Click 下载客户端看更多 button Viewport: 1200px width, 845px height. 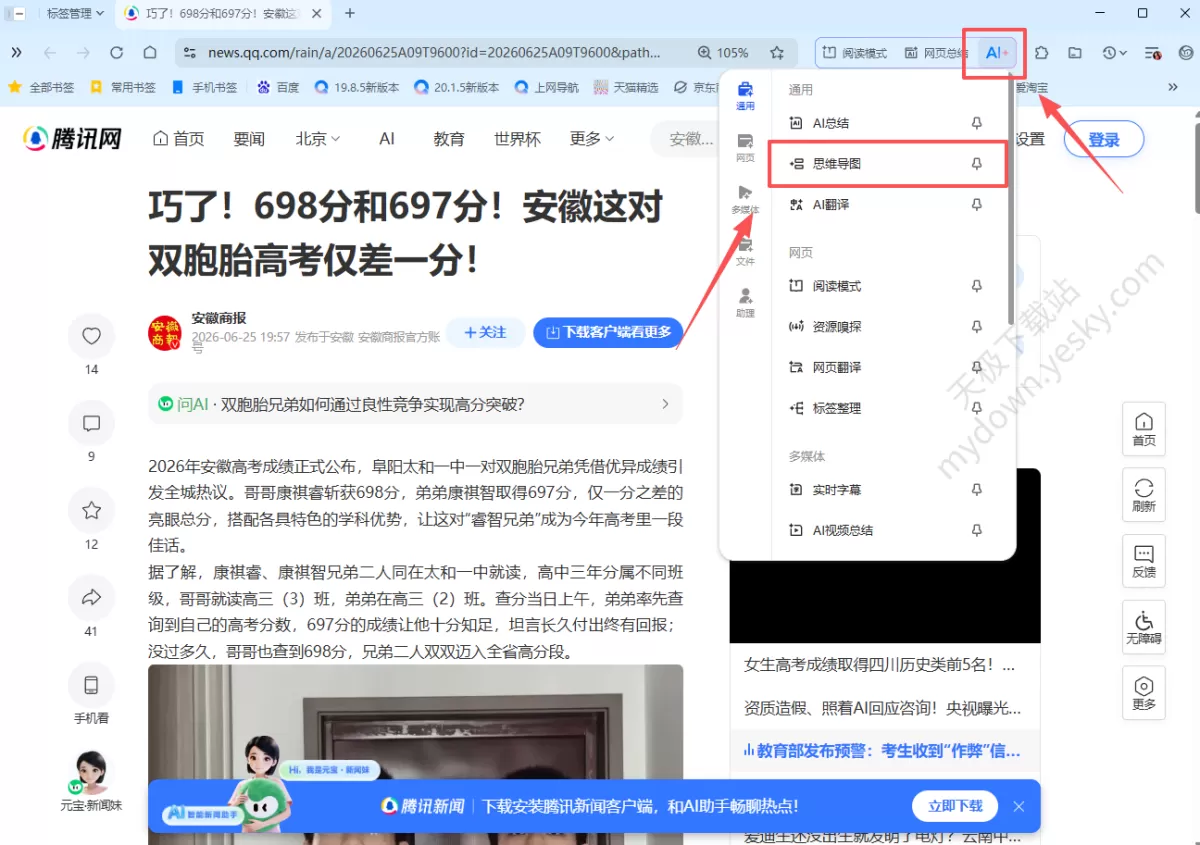[x=608, y=332]
